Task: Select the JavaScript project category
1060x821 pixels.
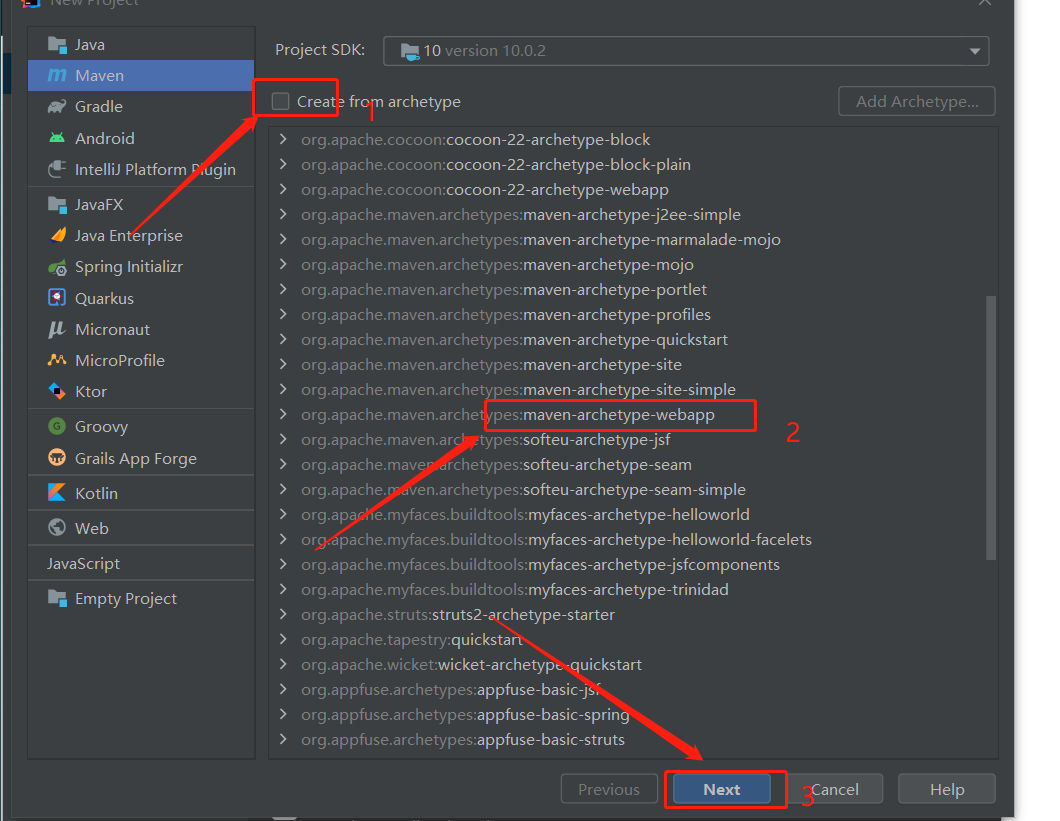Action: click(141, 563)
